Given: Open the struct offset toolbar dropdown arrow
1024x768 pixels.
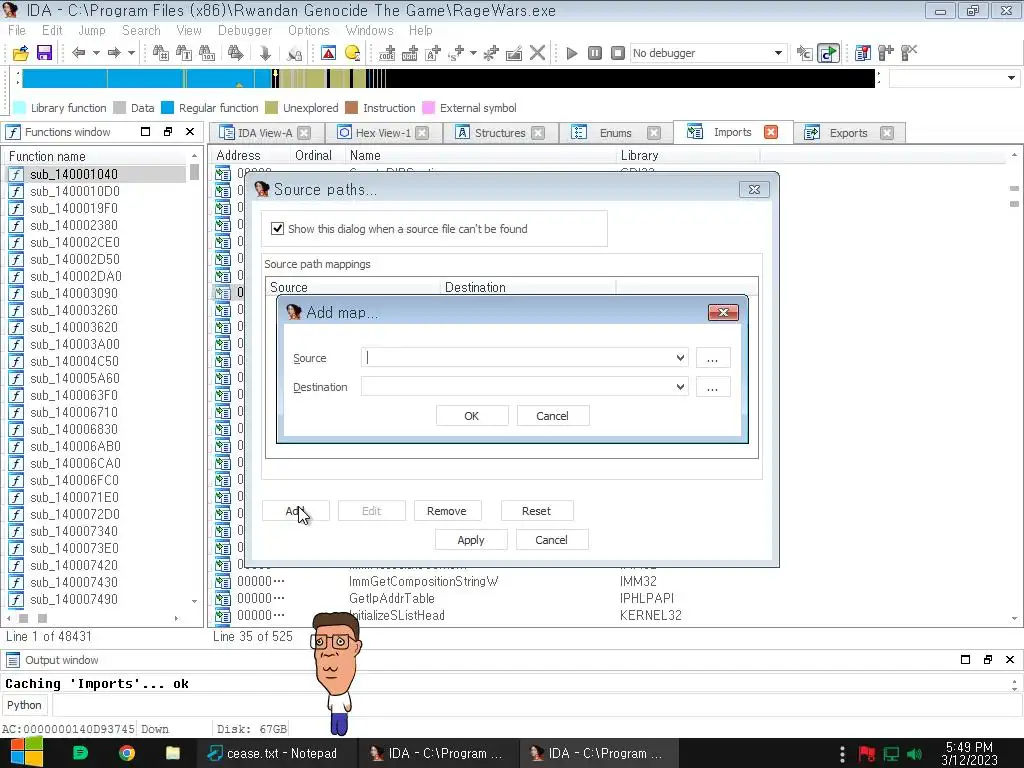Looking at the screenshot, I should pos(473,53).
